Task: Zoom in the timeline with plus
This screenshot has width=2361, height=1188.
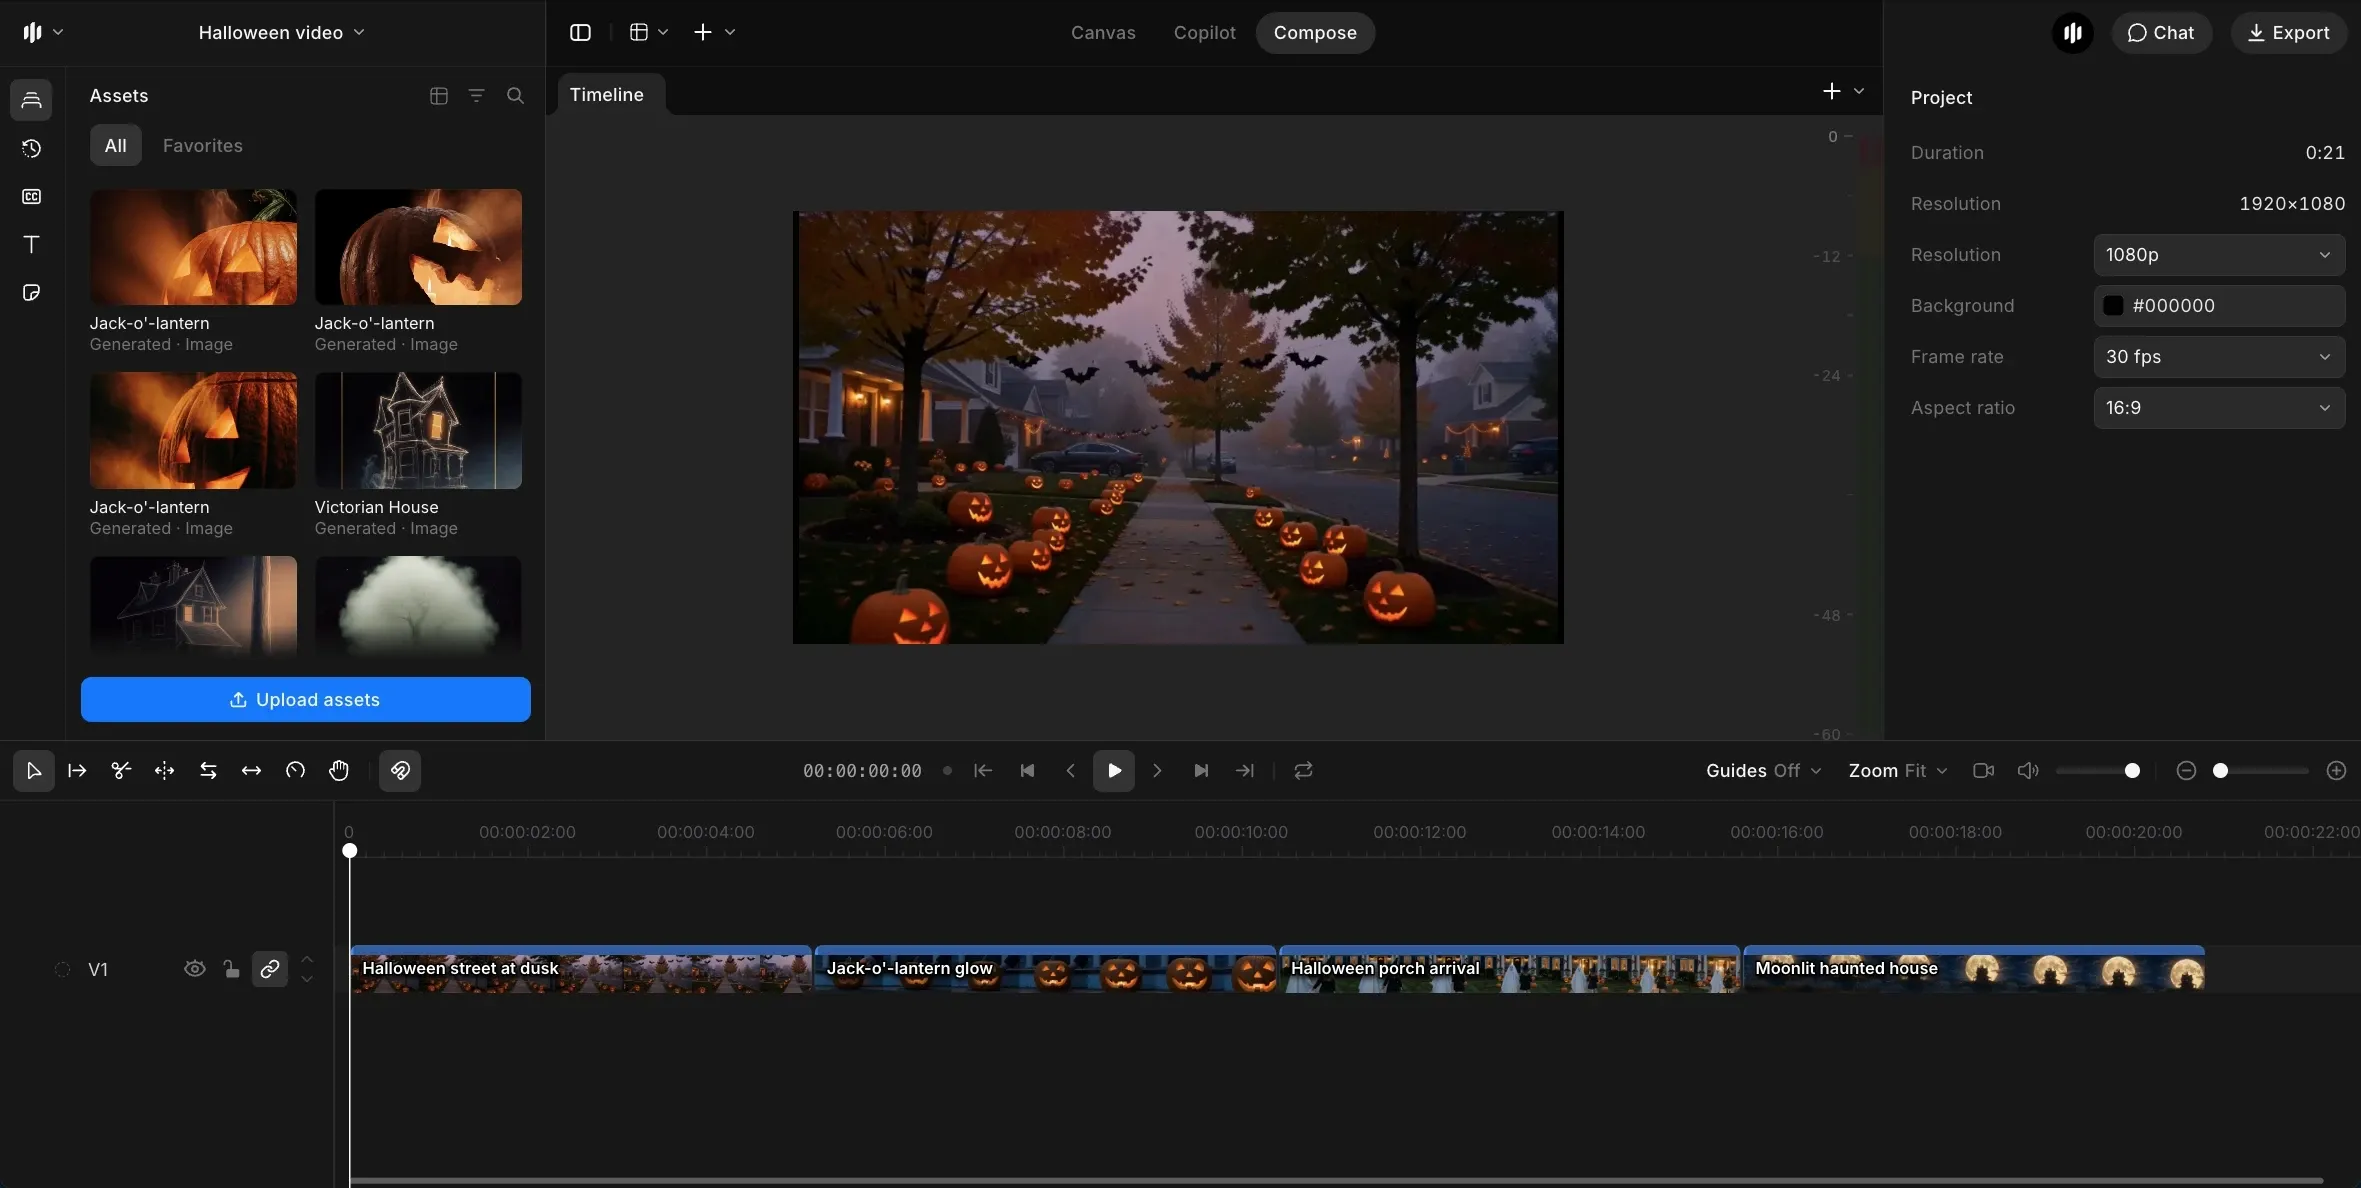Action: pos(2336,771)
